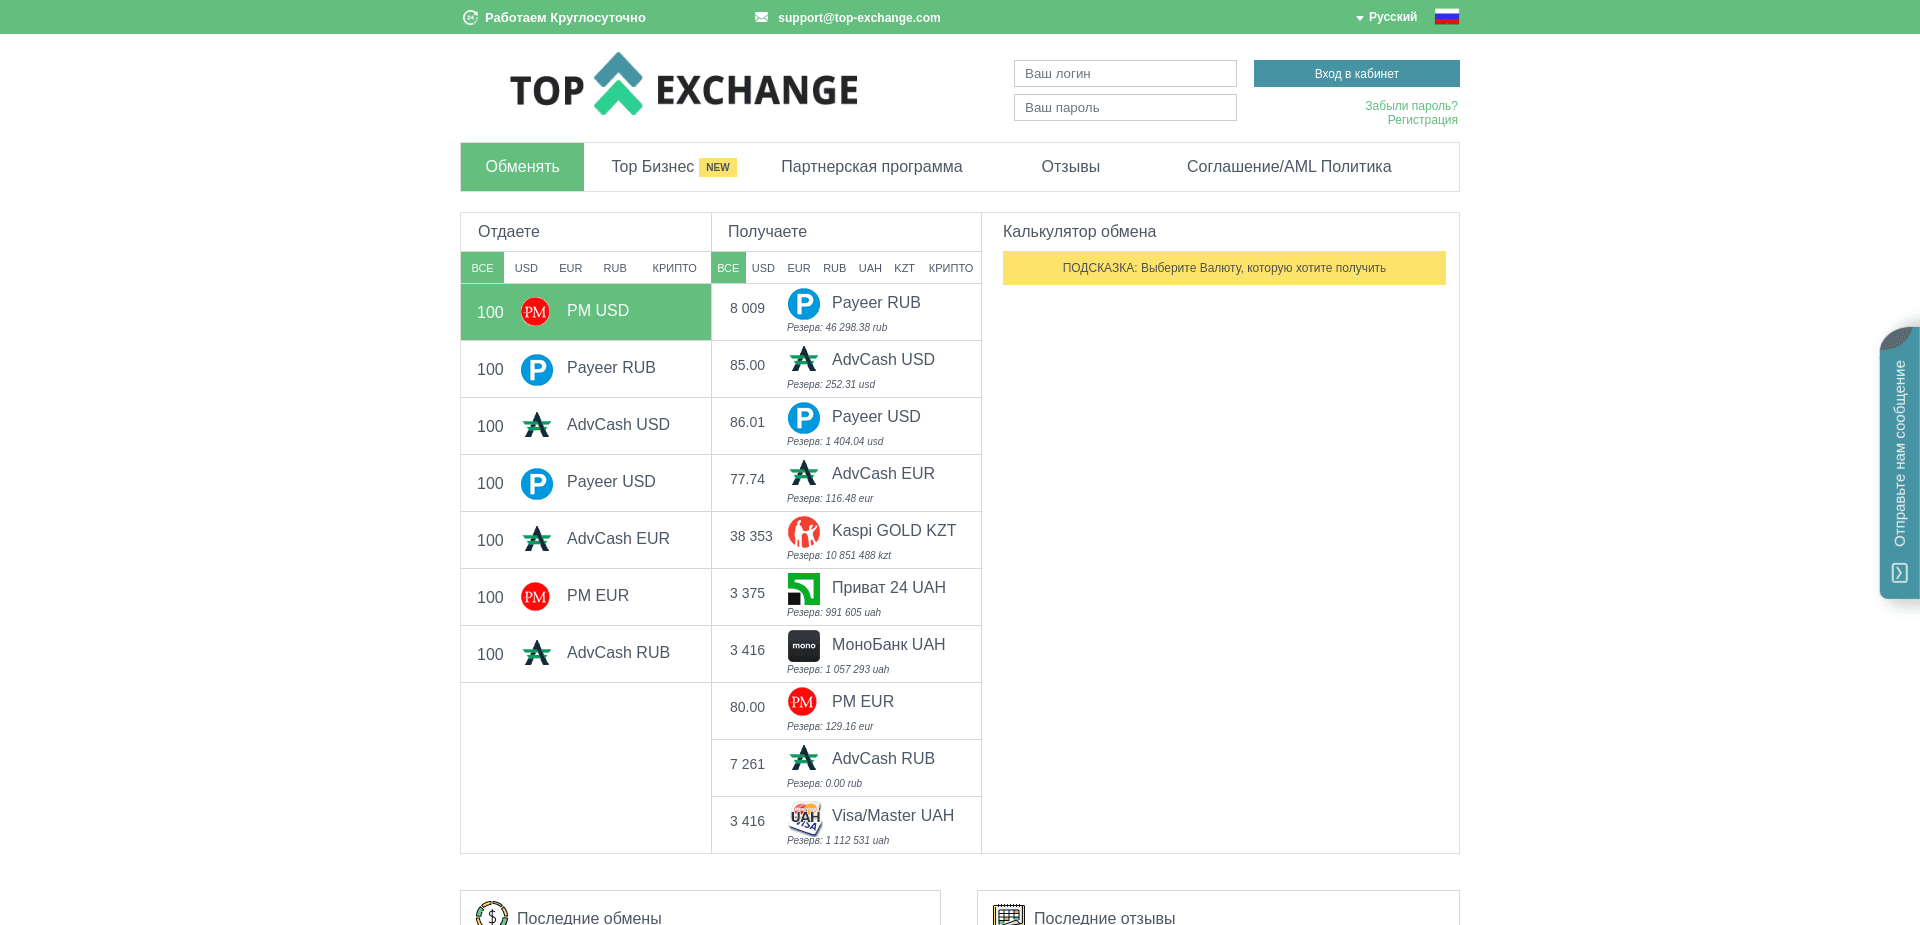Open the chat widget via its arrow button
Image resolution: width=1920 pixels, height=925 pixels.
[x=1899, y=573]
